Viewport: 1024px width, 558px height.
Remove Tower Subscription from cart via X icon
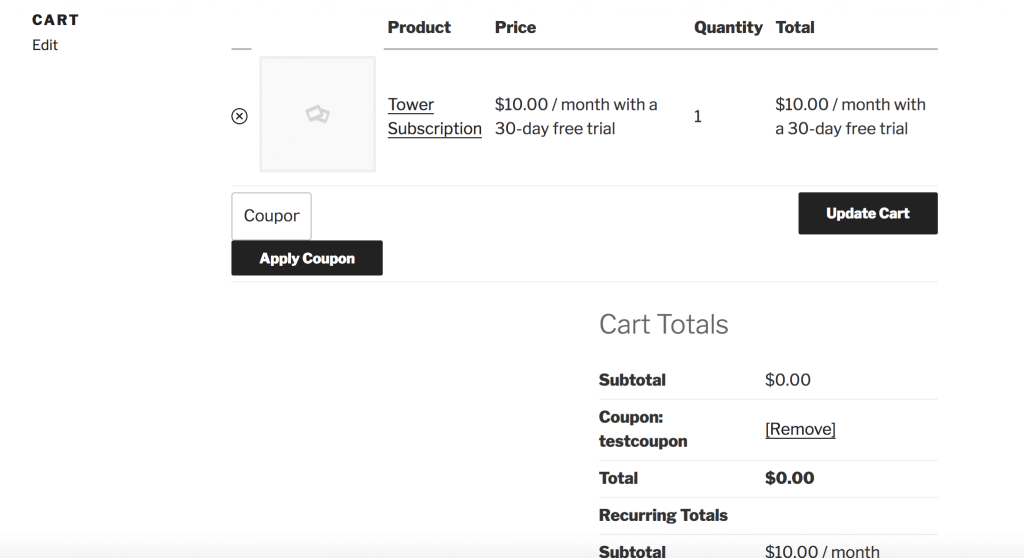coord(240,116)
